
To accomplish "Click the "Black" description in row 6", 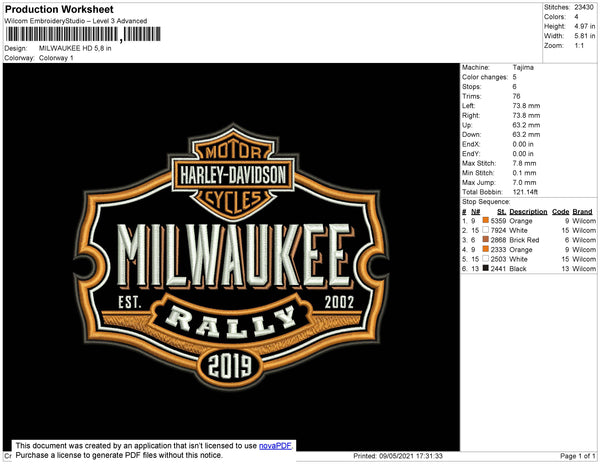I will 518,269.
